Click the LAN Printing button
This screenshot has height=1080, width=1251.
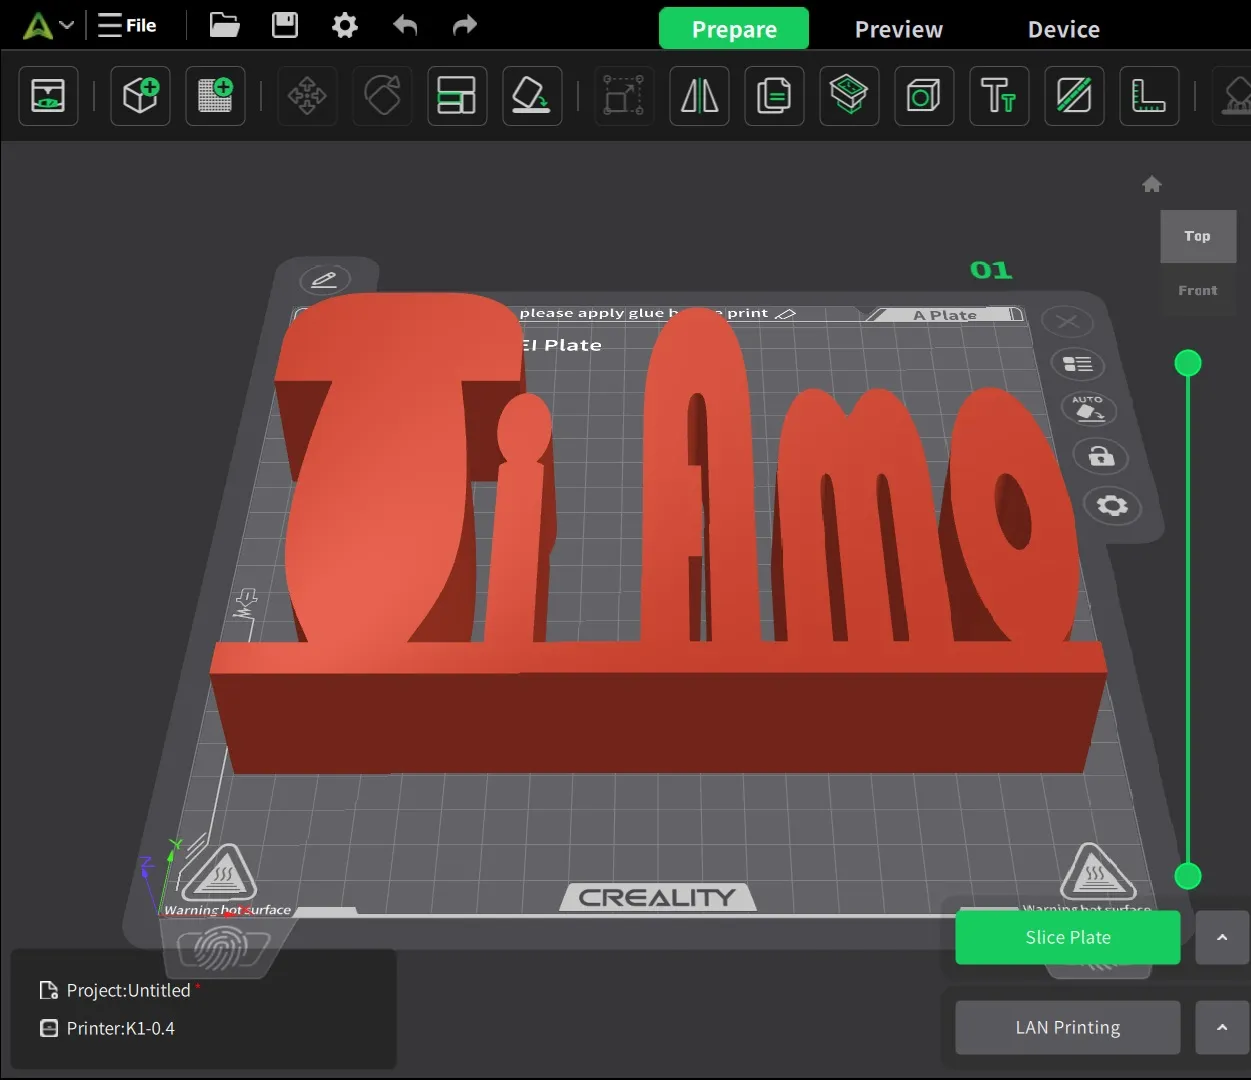point(1068,1028)
